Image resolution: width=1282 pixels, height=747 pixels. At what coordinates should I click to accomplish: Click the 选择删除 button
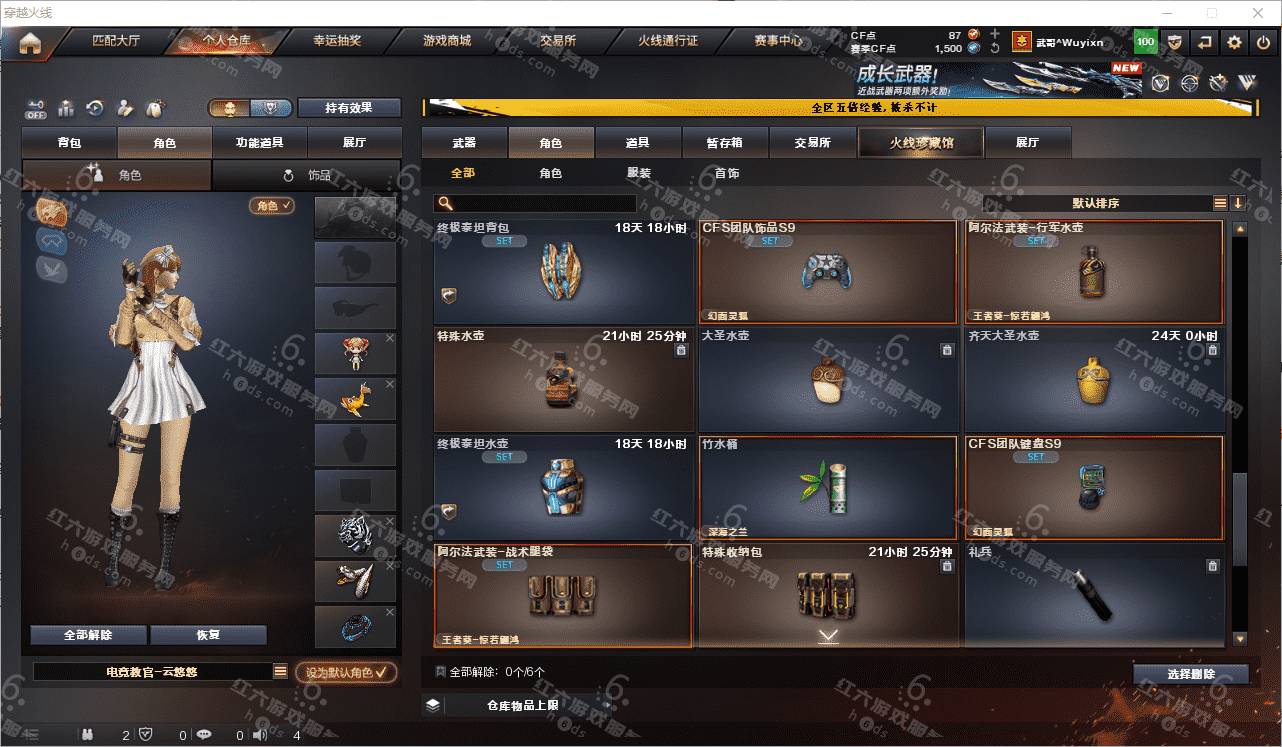1191,674
